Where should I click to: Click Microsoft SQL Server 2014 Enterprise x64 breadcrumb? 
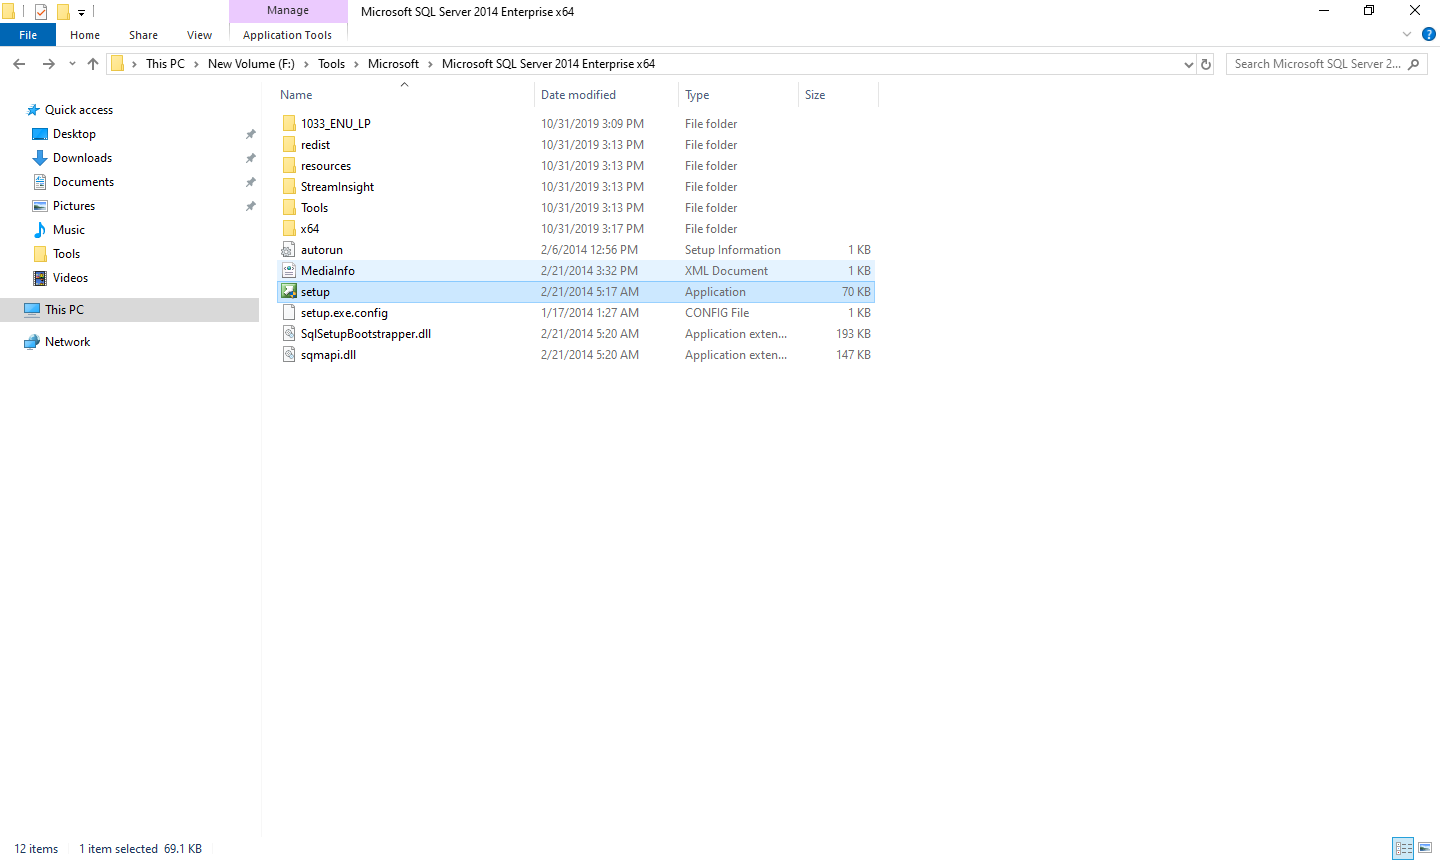pos(548,64)
